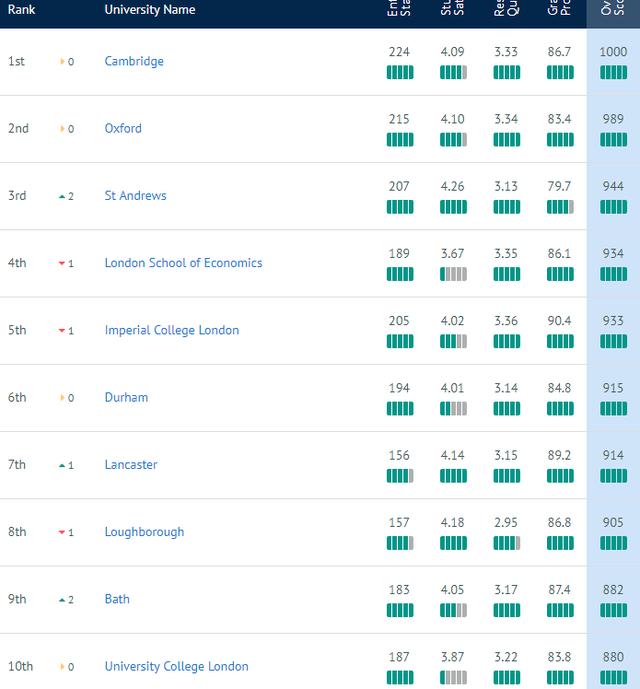Click Durham orange no-change arrow icon
640x689 pixels.
[62, 398]
